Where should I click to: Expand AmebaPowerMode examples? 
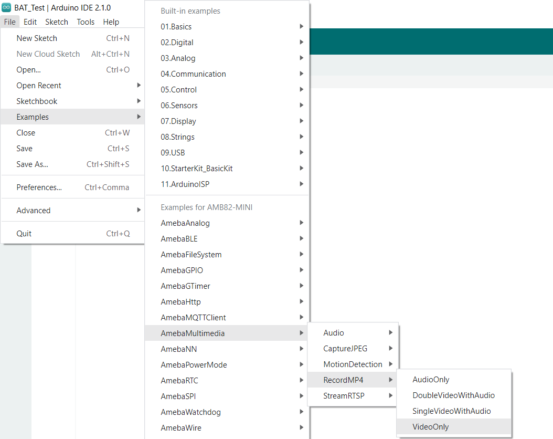(227, 365)
